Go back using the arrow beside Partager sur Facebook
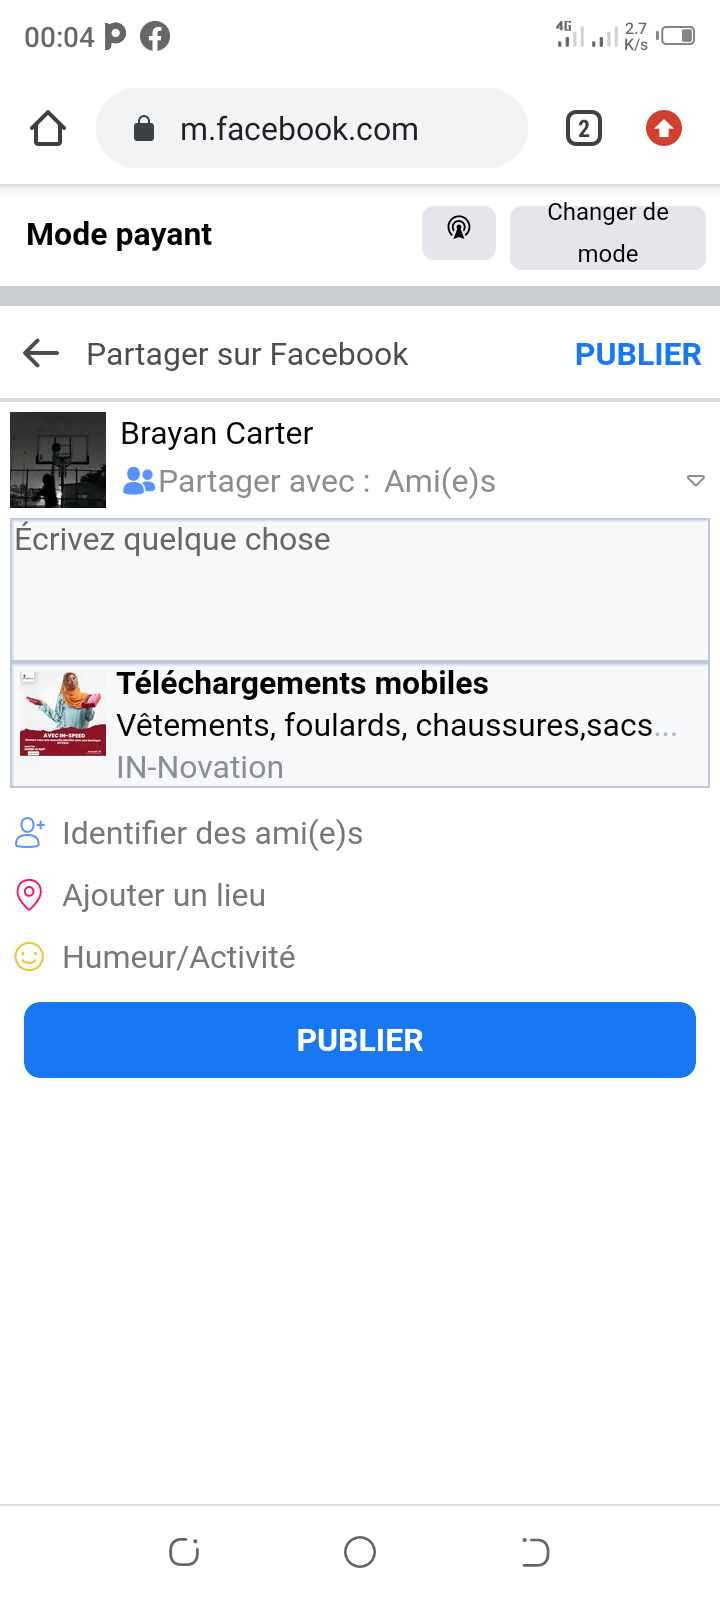 (41, 353)
